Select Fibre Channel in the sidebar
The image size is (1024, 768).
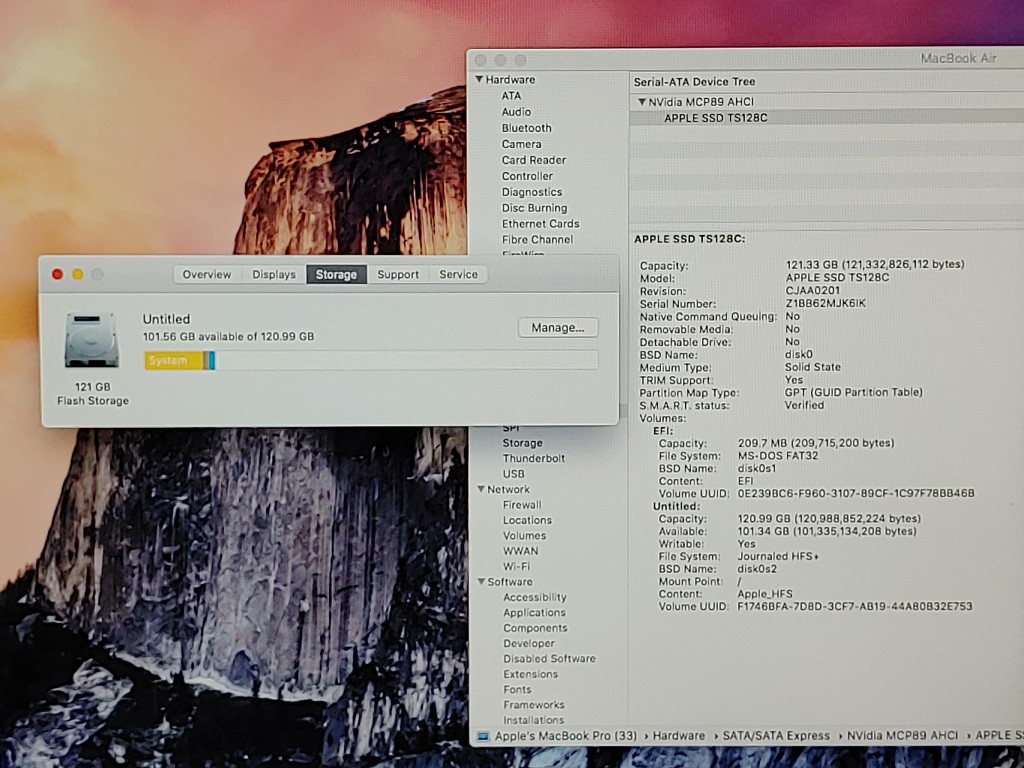[x=537, y=240]
